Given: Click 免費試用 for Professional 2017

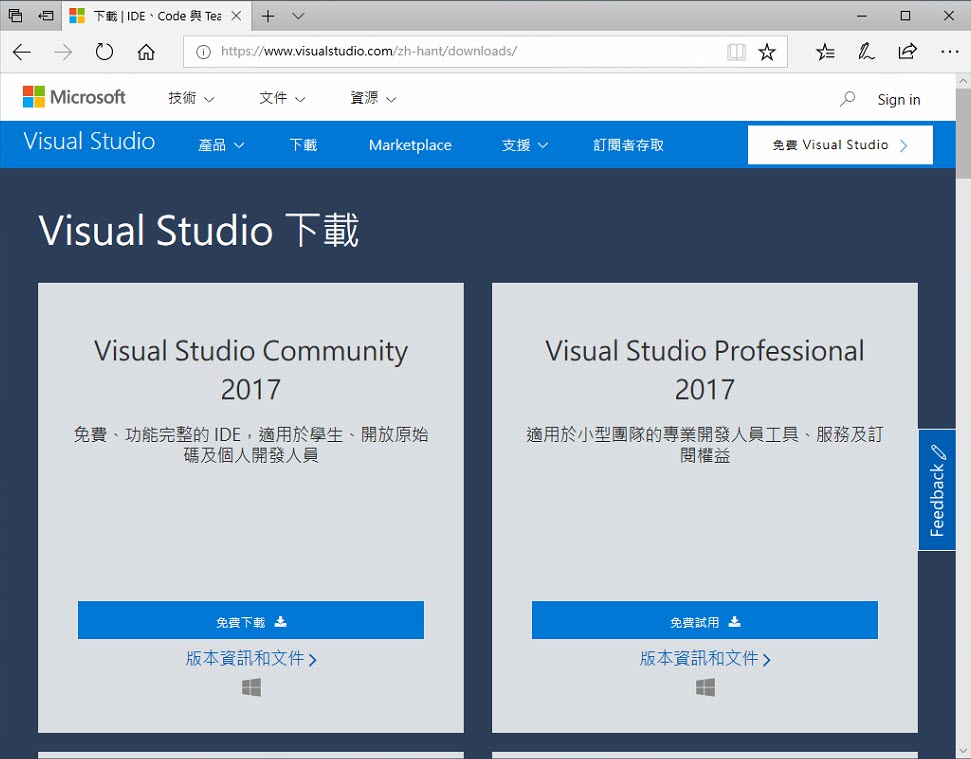Looking at the screenshot, I should (x=705, y=620).
